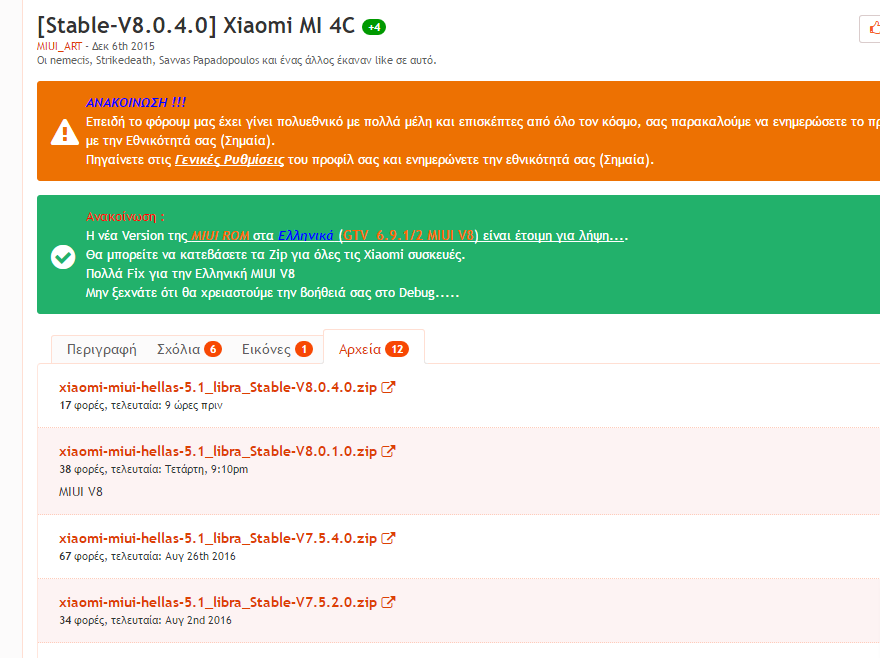880x658 pixels.
Task: Follow the Γενικές Ρυθμίσεις link
Action: point(230,160)
